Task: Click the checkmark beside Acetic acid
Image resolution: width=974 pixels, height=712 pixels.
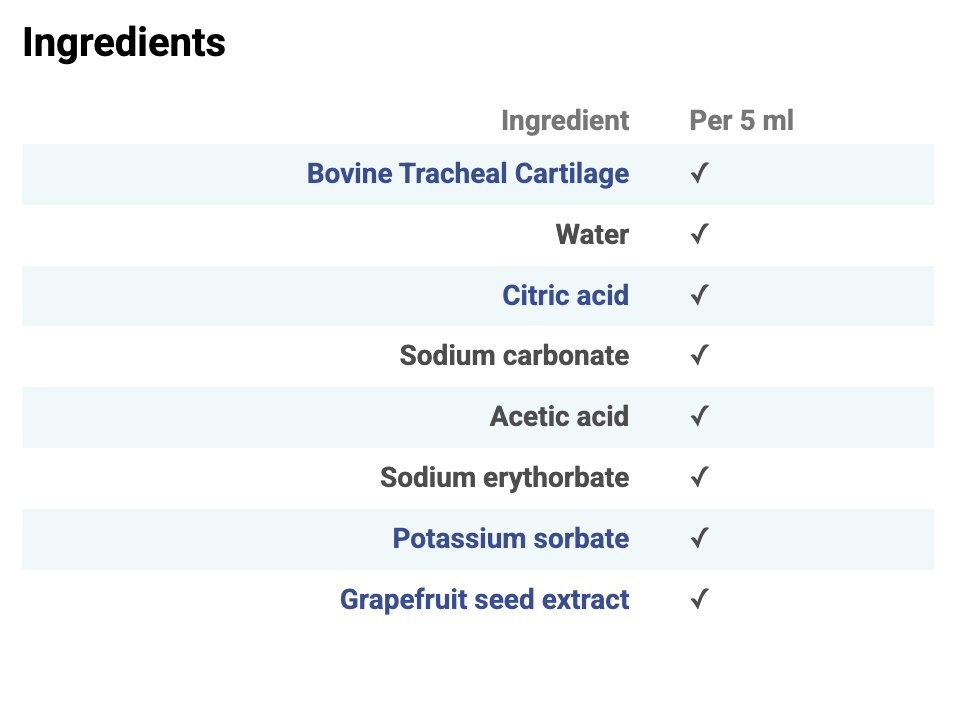Action: 700,417
